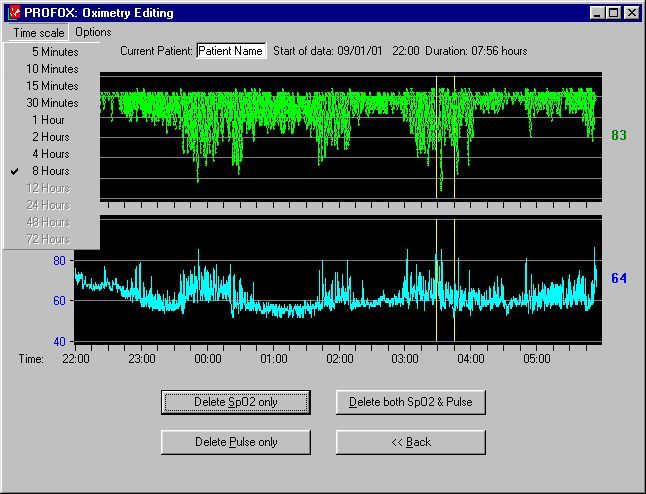Viewport: 646px width, 494px height.
Task: Click the Start of data: 09/01/01 text
Action: click(328, 51)
